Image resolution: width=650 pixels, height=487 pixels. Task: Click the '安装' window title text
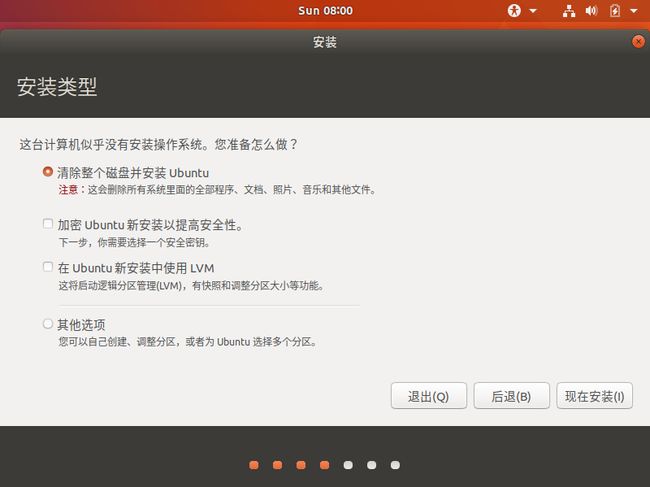pos(325,42)
